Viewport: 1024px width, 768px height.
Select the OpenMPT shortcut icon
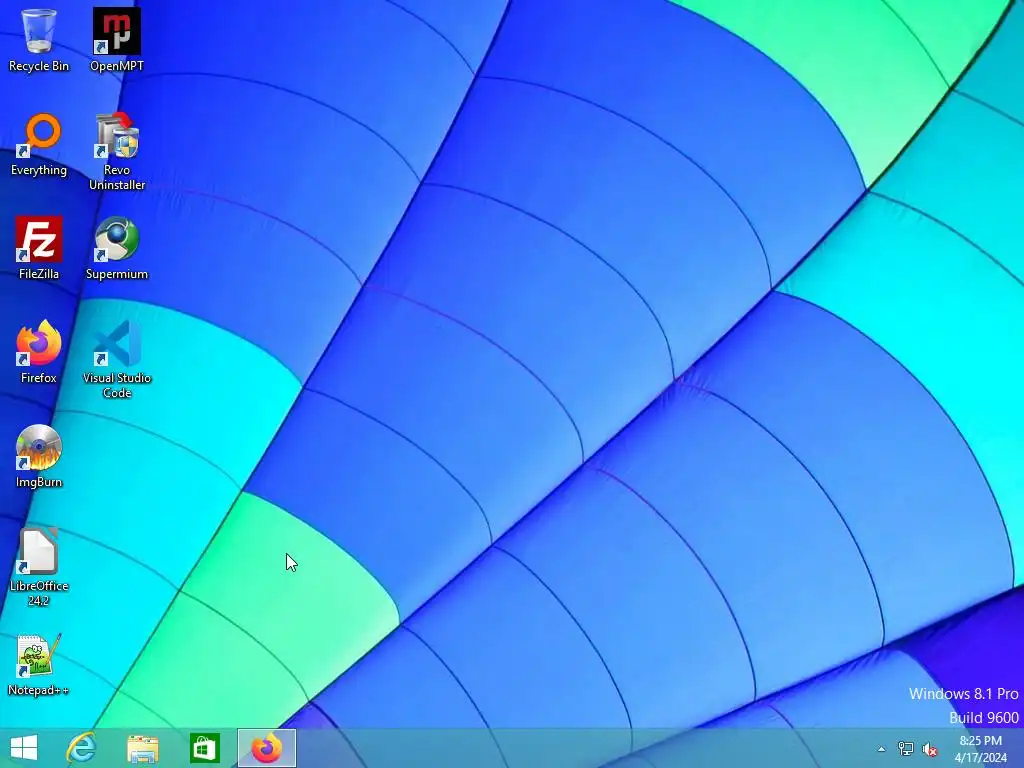point(117,40)
